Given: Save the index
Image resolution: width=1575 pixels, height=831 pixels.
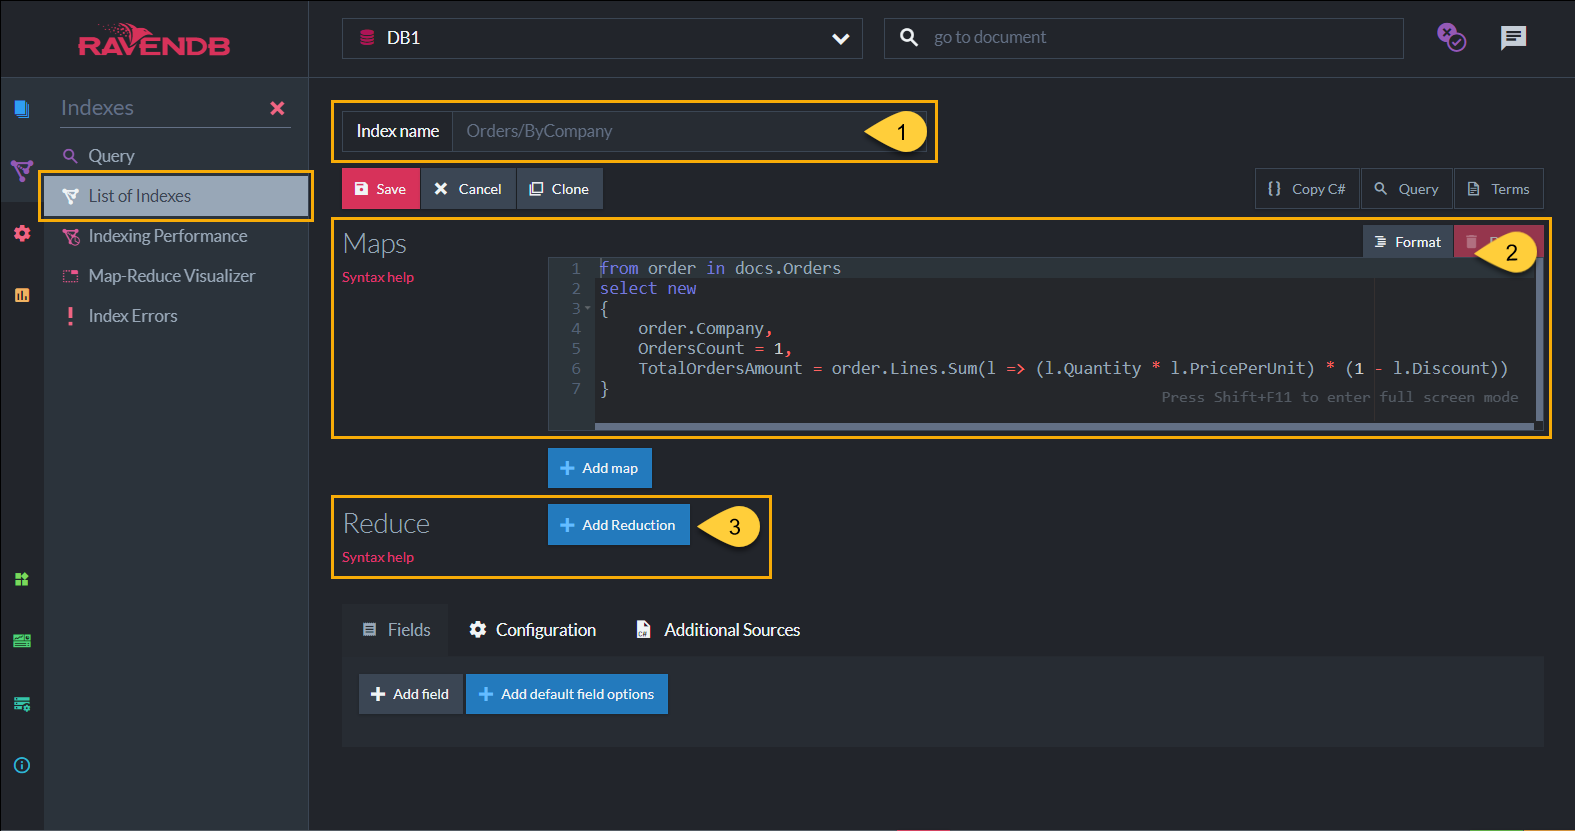Looking at the screenshot, I should point(381,189).
